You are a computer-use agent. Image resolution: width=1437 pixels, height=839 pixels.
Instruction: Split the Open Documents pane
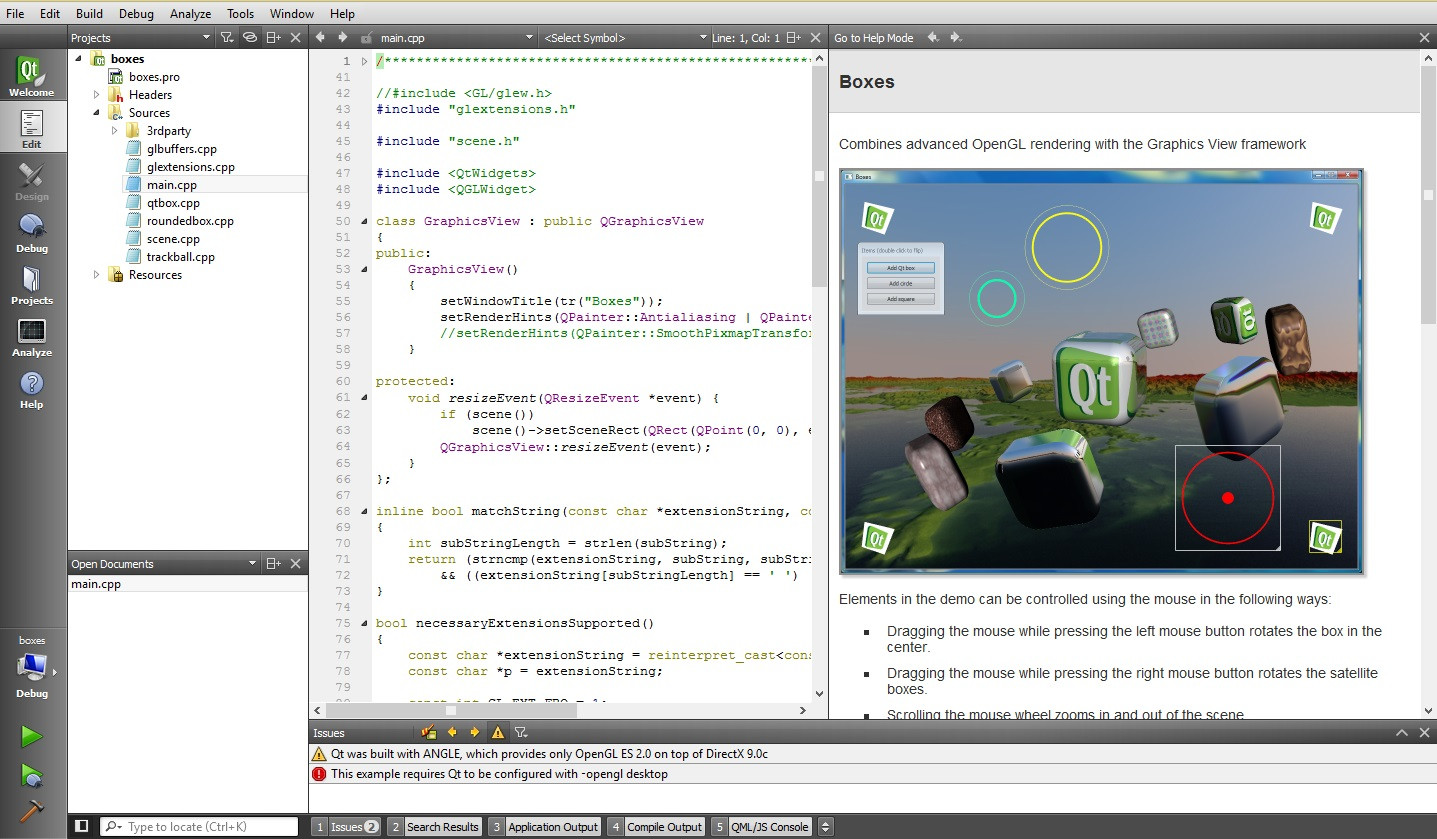273,564
